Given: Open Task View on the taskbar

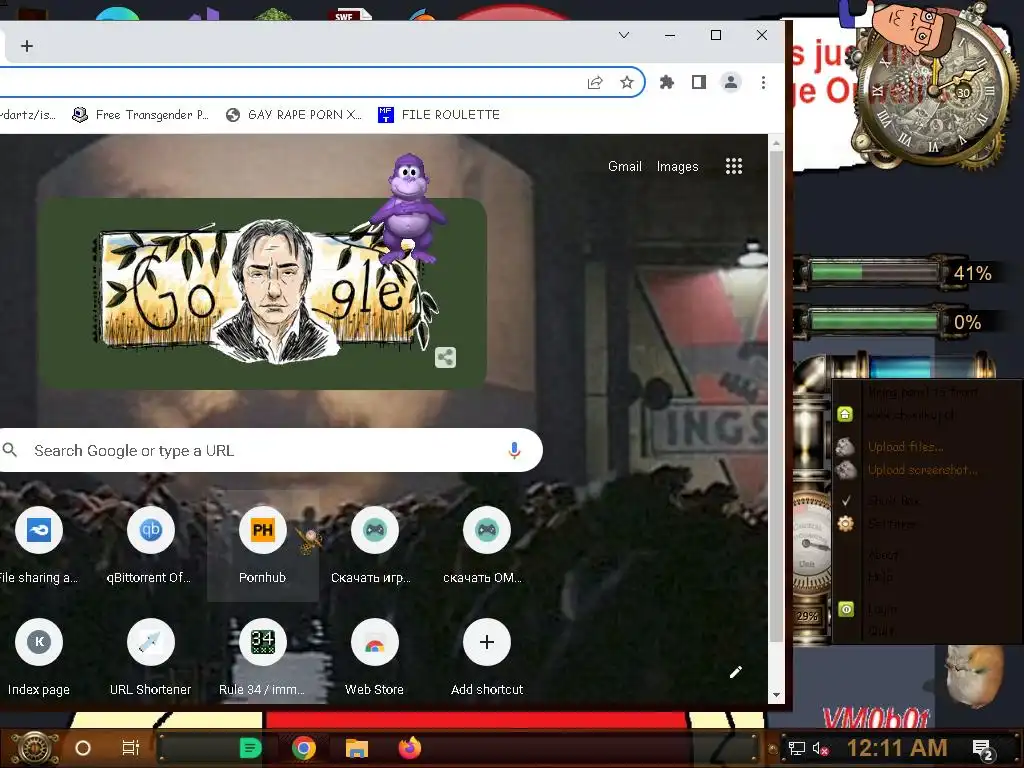Looking at the screenshot, I should click(131, 748).
